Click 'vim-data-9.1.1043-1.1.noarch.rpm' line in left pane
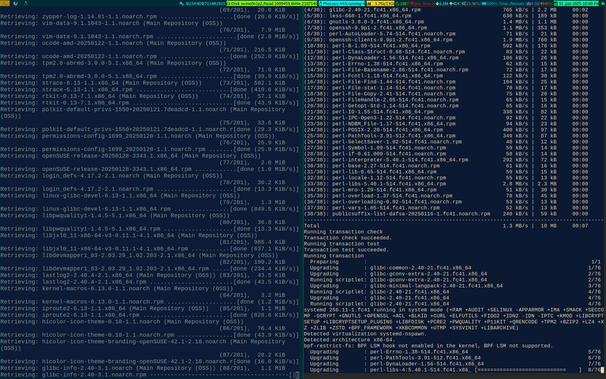Image resolution: width=606 pixels, height=379 pixels. [150, 36]
